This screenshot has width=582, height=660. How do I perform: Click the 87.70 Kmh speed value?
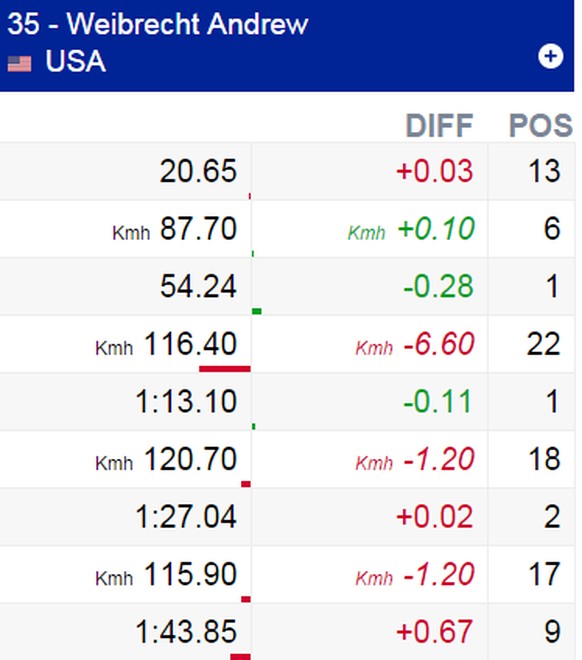point(198,229)
